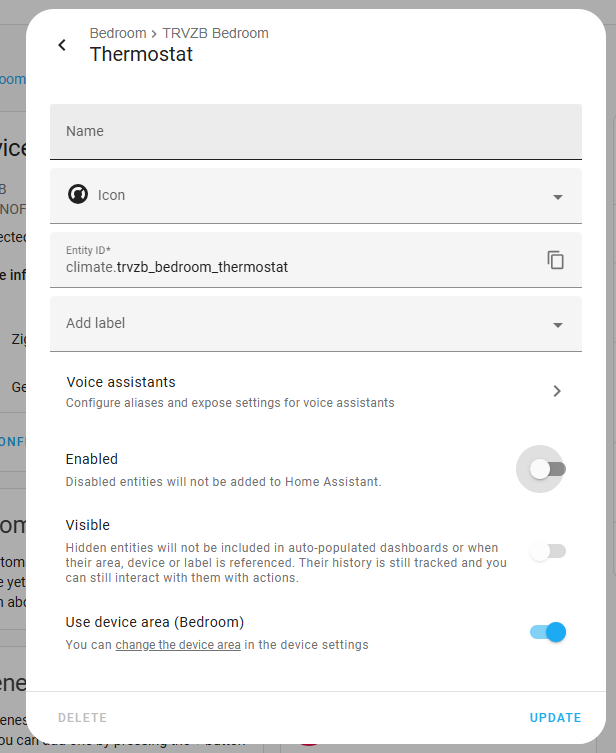Open the Voice assistants settings row
The width and height of the screenshot is (616, 753).
click(x=316, y=391)
